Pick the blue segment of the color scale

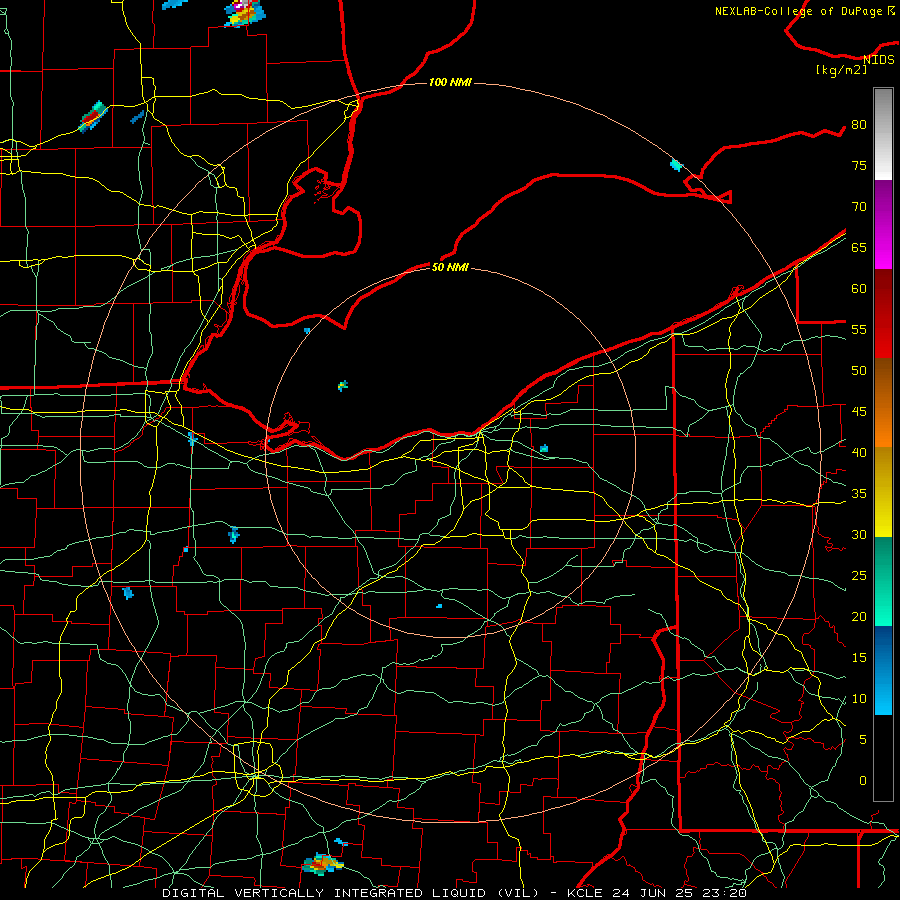pos(883,670)
